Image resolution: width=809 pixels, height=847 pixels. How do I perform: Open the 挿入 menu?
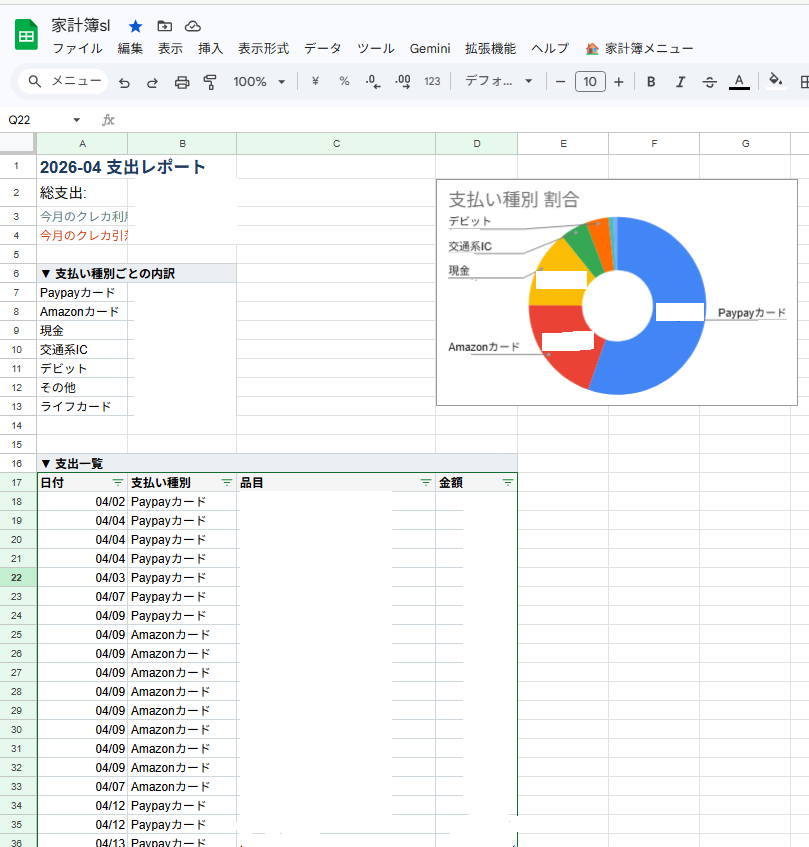(x=210, y=49)
